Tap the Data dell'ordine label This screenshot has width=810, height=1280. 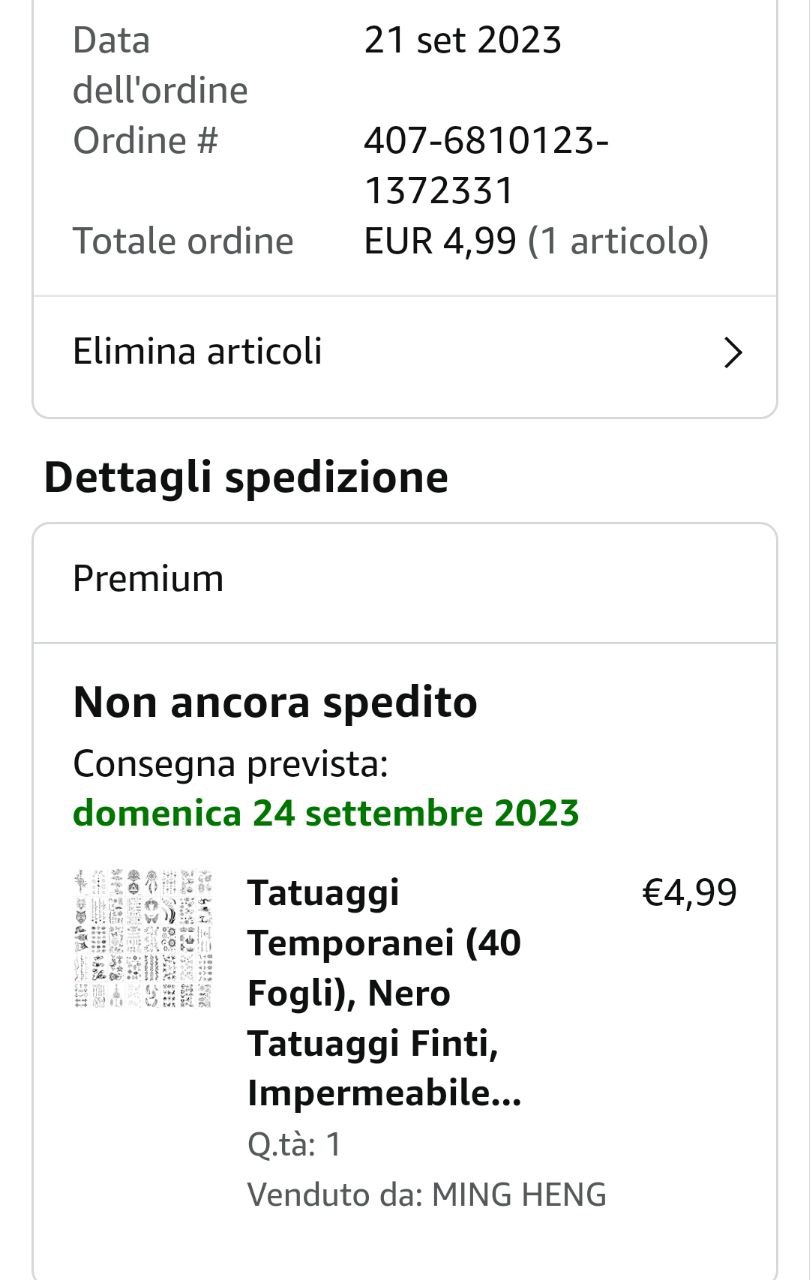coord(160,65)
